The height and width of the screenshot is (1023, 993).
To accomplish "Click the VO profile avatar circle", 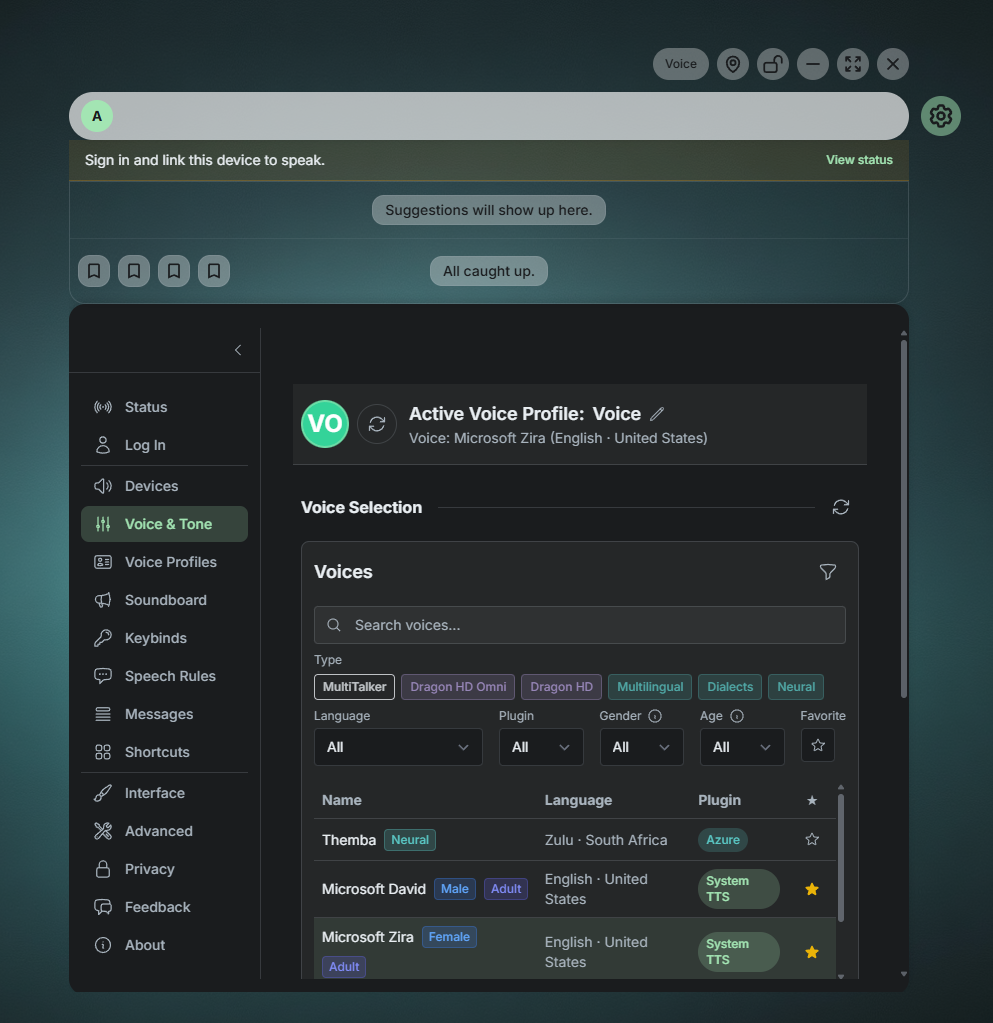I will pos(325,424).
